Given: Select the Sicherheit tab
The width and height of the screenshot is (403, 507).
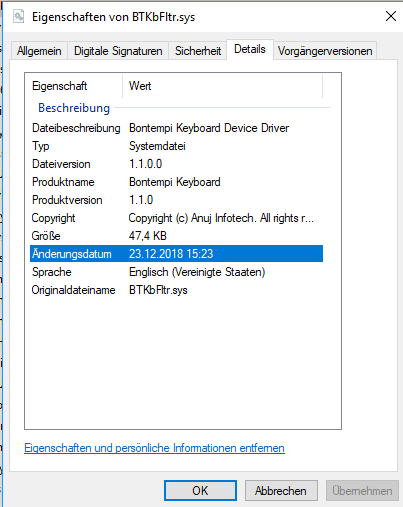Looking at the screenshot, I should click(x=198, y=51).
